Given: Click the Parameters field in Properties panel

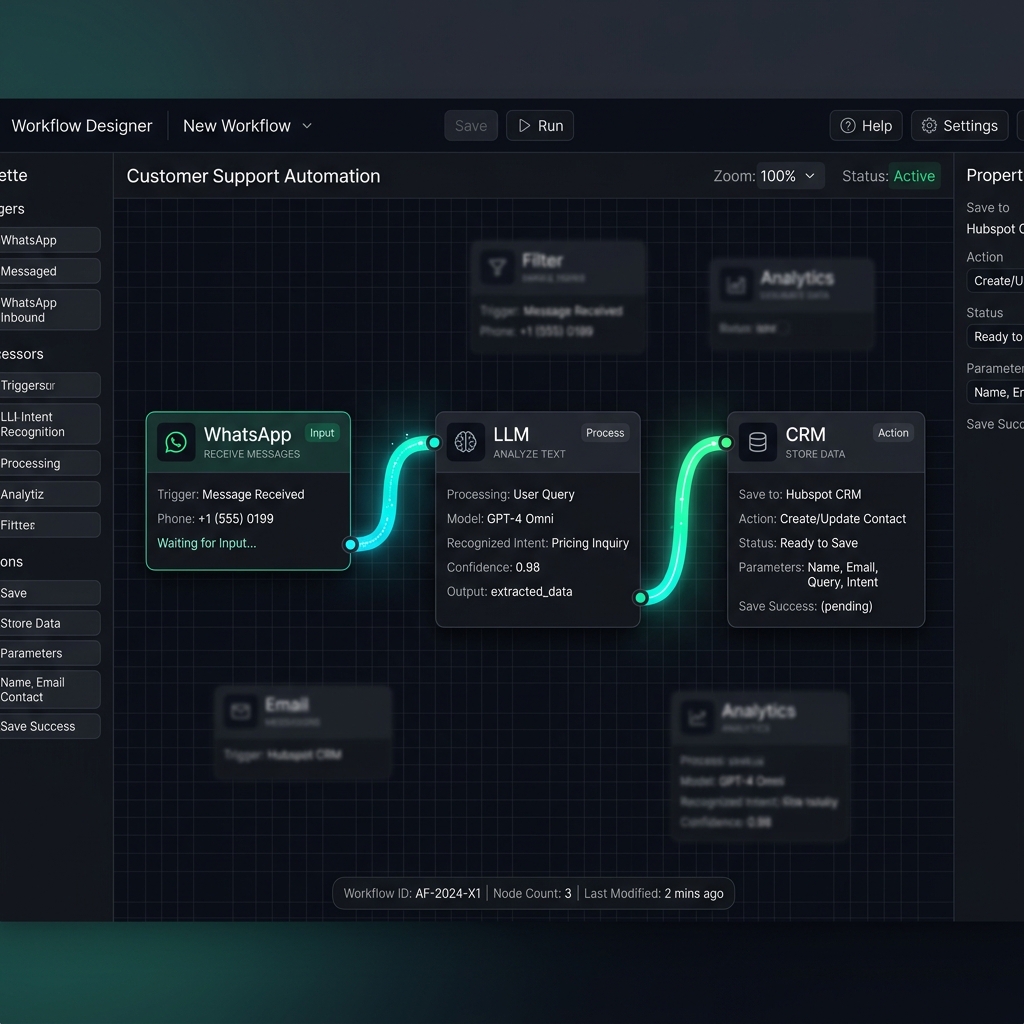Looking at the screenshot, I should click(995, 392).
